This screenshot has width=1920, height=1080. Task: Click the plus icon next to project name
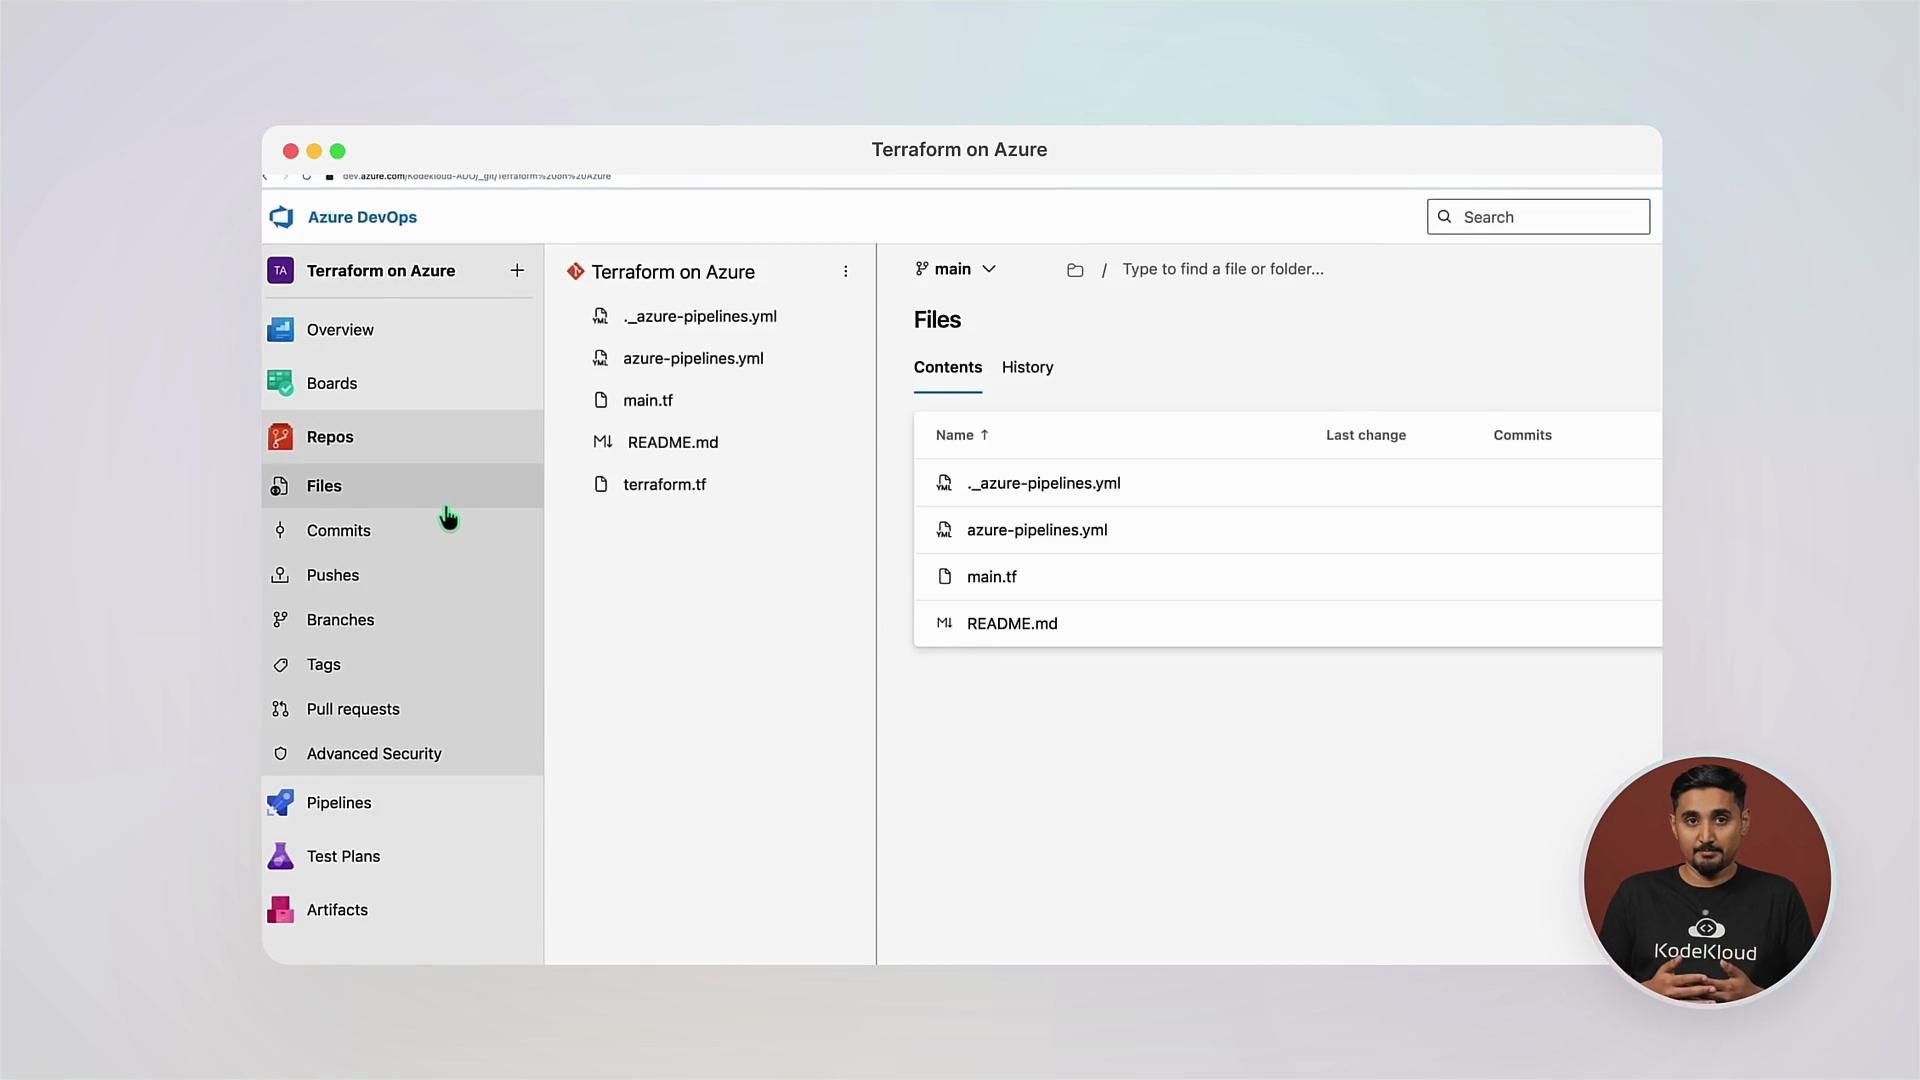coord(517,271)
